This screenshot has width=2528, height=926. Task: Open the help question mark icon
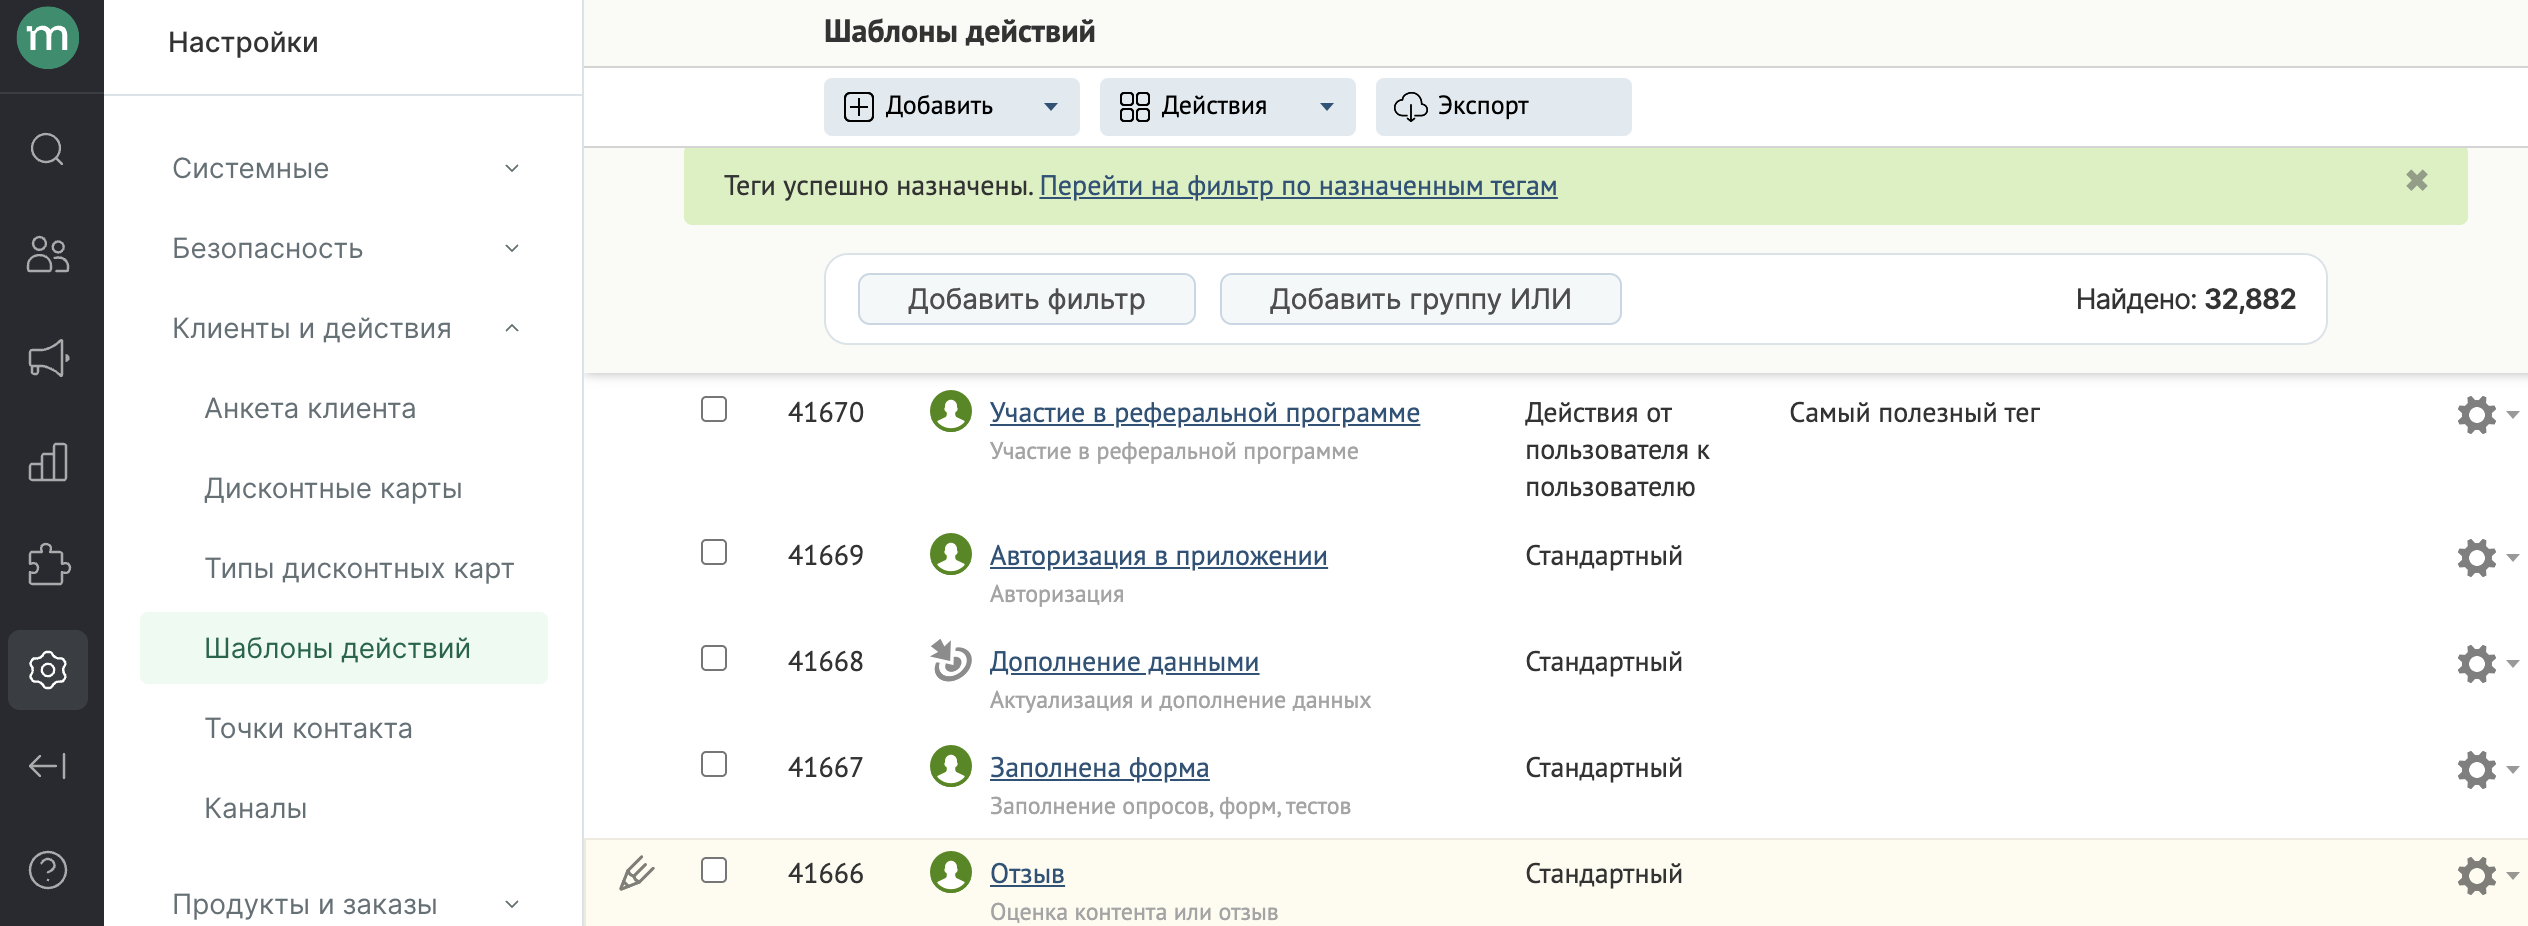[48, 870]
